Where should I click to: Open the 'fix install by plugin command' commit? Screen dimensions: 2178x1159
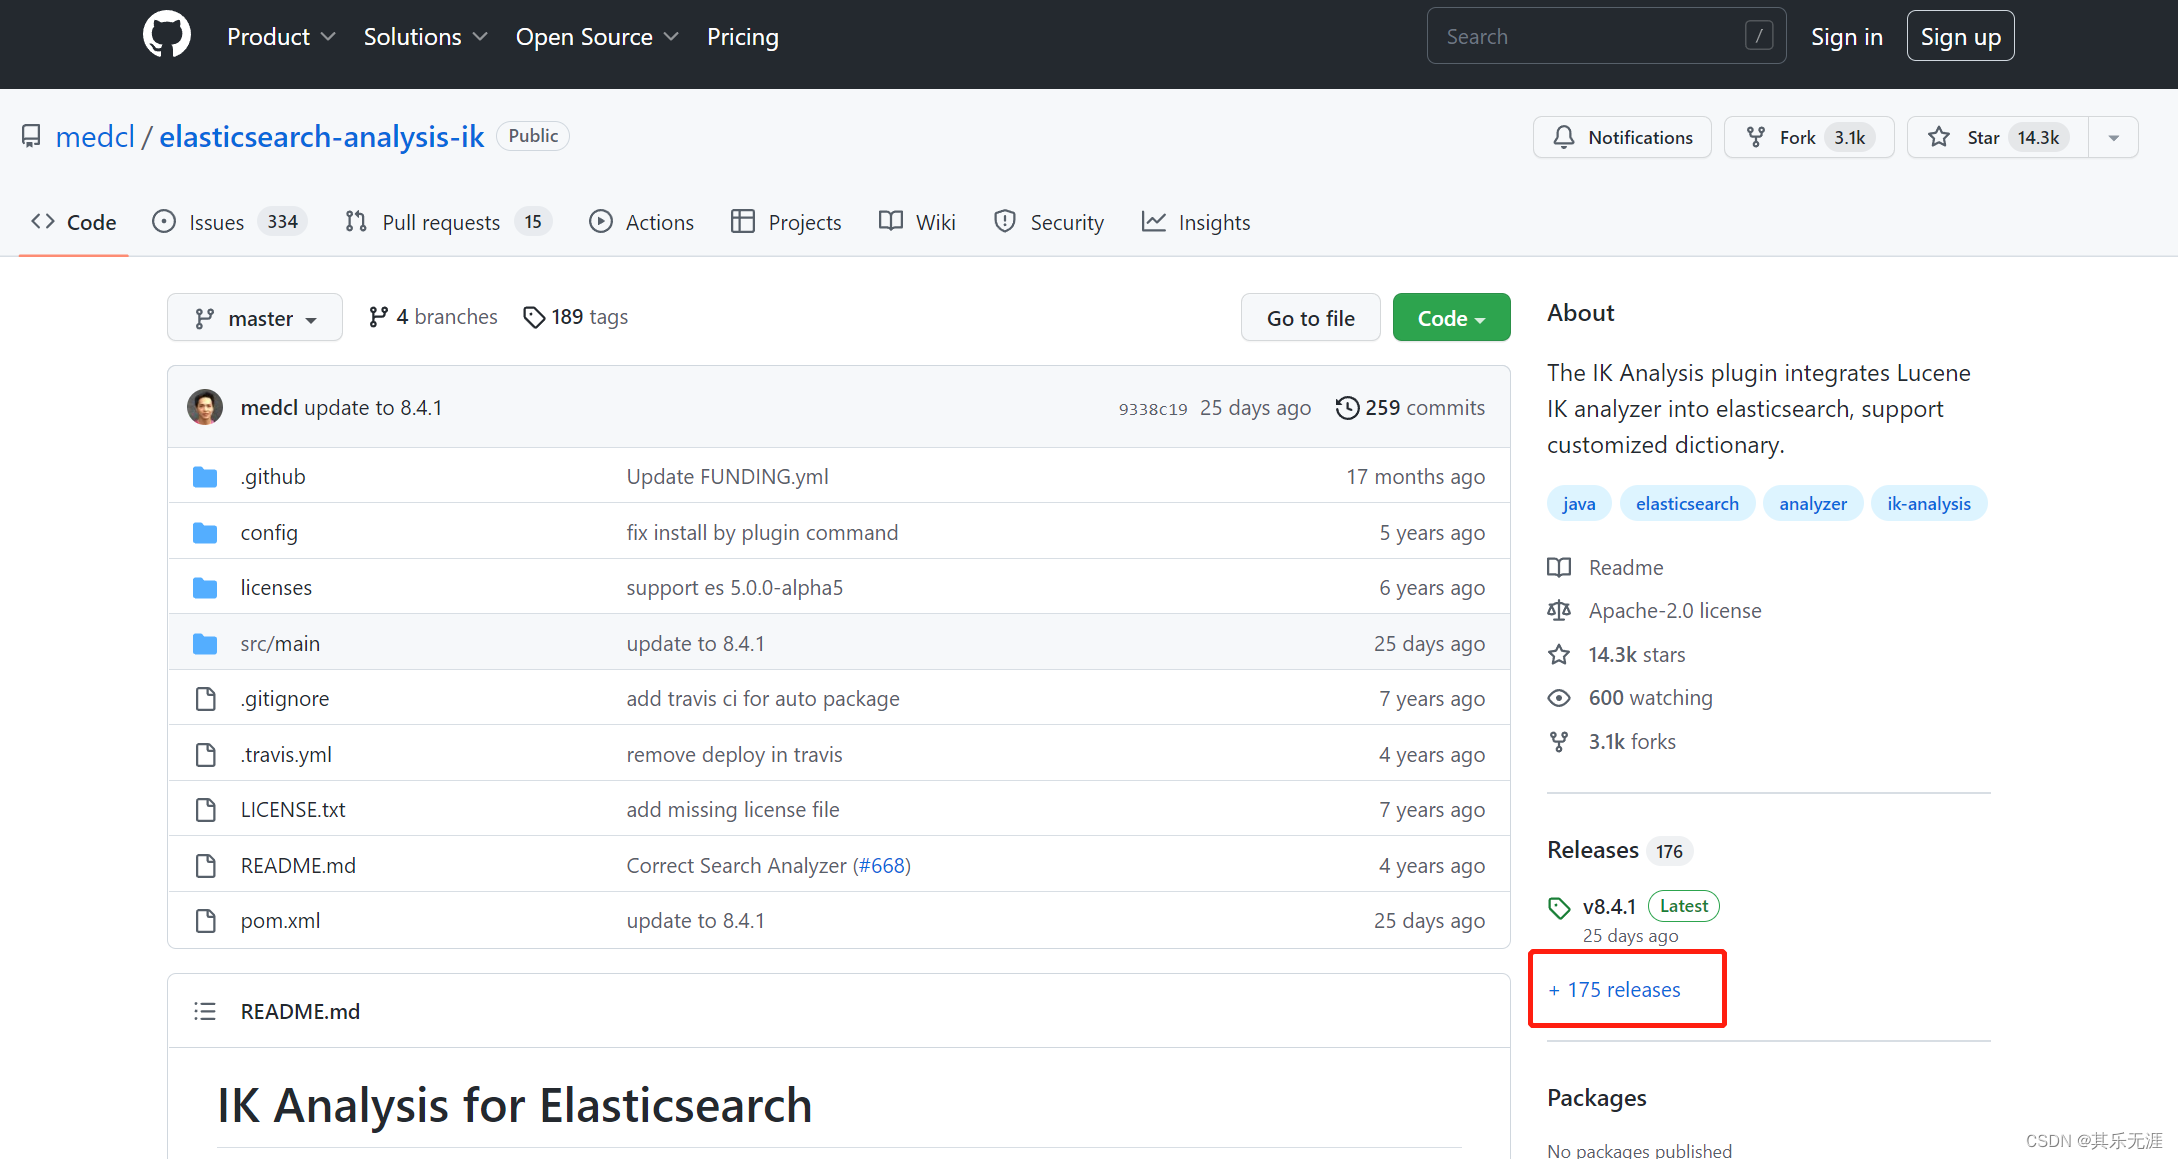(762, 533)
